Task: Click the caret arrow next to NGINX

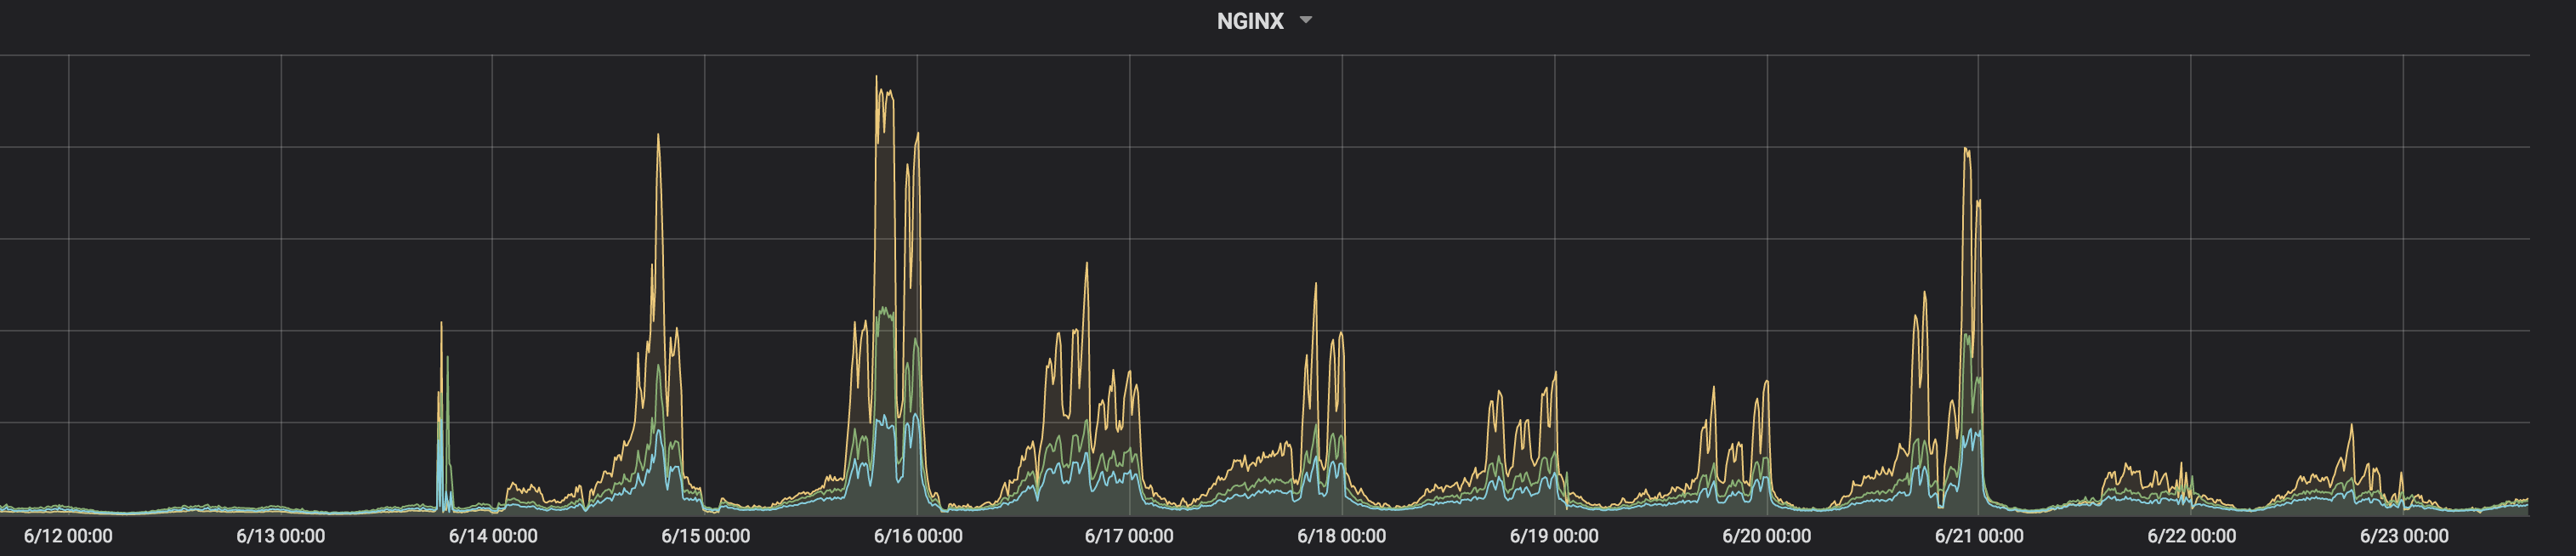Action: (1305, 20)
